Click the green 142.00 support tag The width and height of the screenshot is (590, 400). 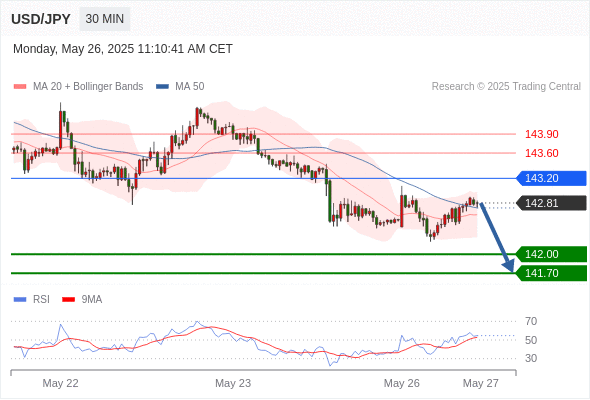[551, 254]
